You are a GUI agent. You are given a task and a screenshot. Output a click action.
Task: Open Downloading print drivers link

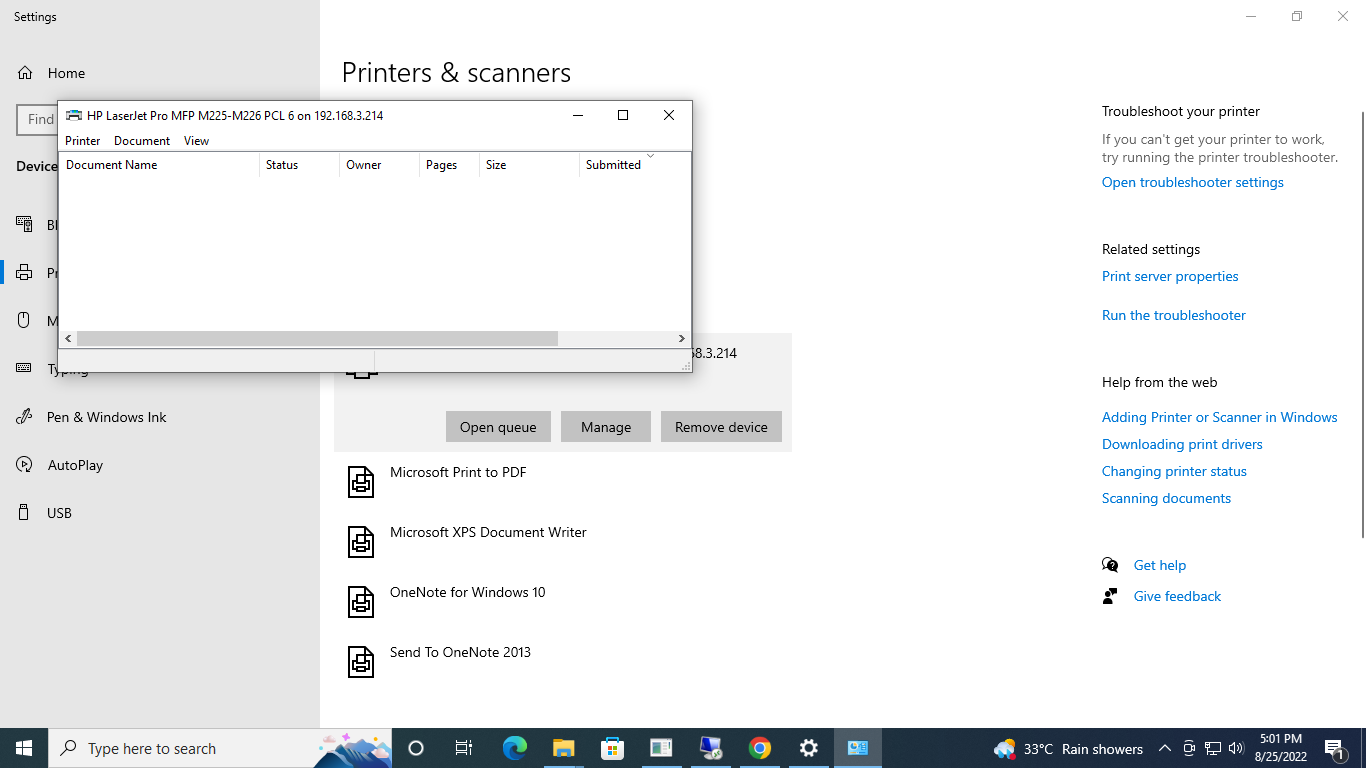[1182, 444]
